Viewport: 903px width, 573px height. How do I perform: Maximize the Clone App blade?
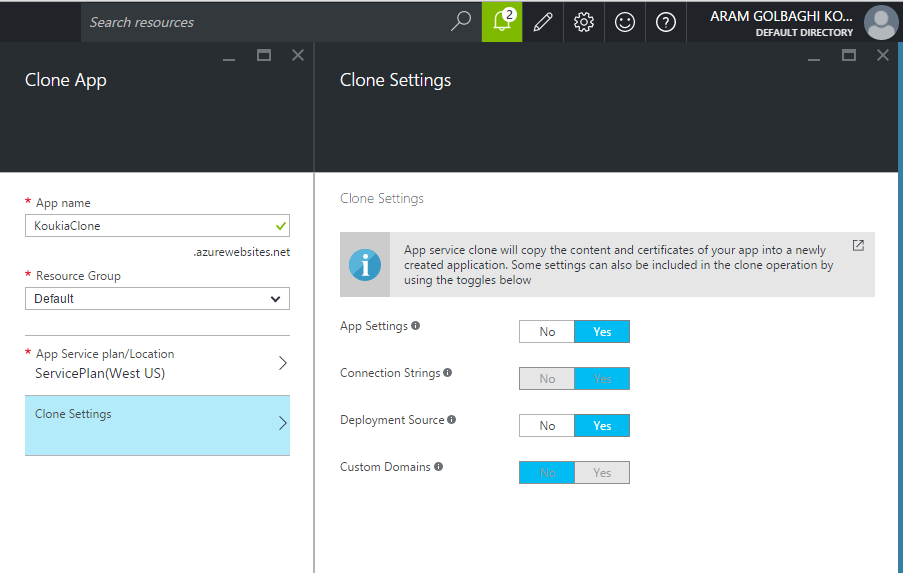[264, 55]
